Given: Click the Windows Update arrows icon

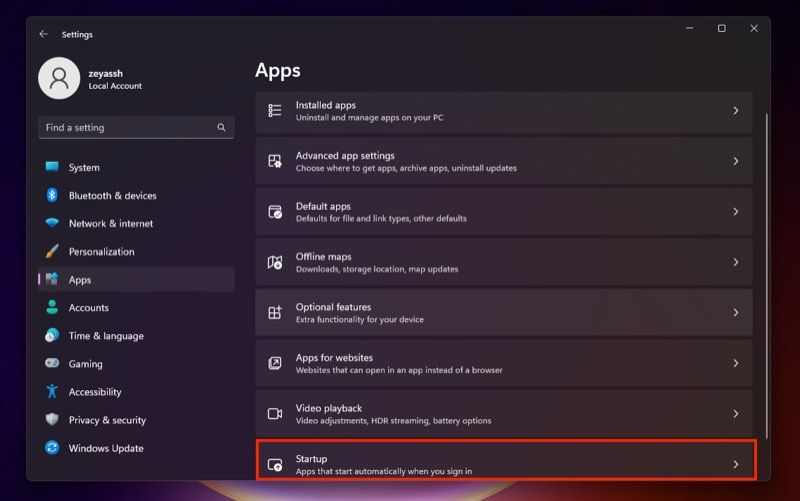Looking at the screenshot, I should point(52,448).
